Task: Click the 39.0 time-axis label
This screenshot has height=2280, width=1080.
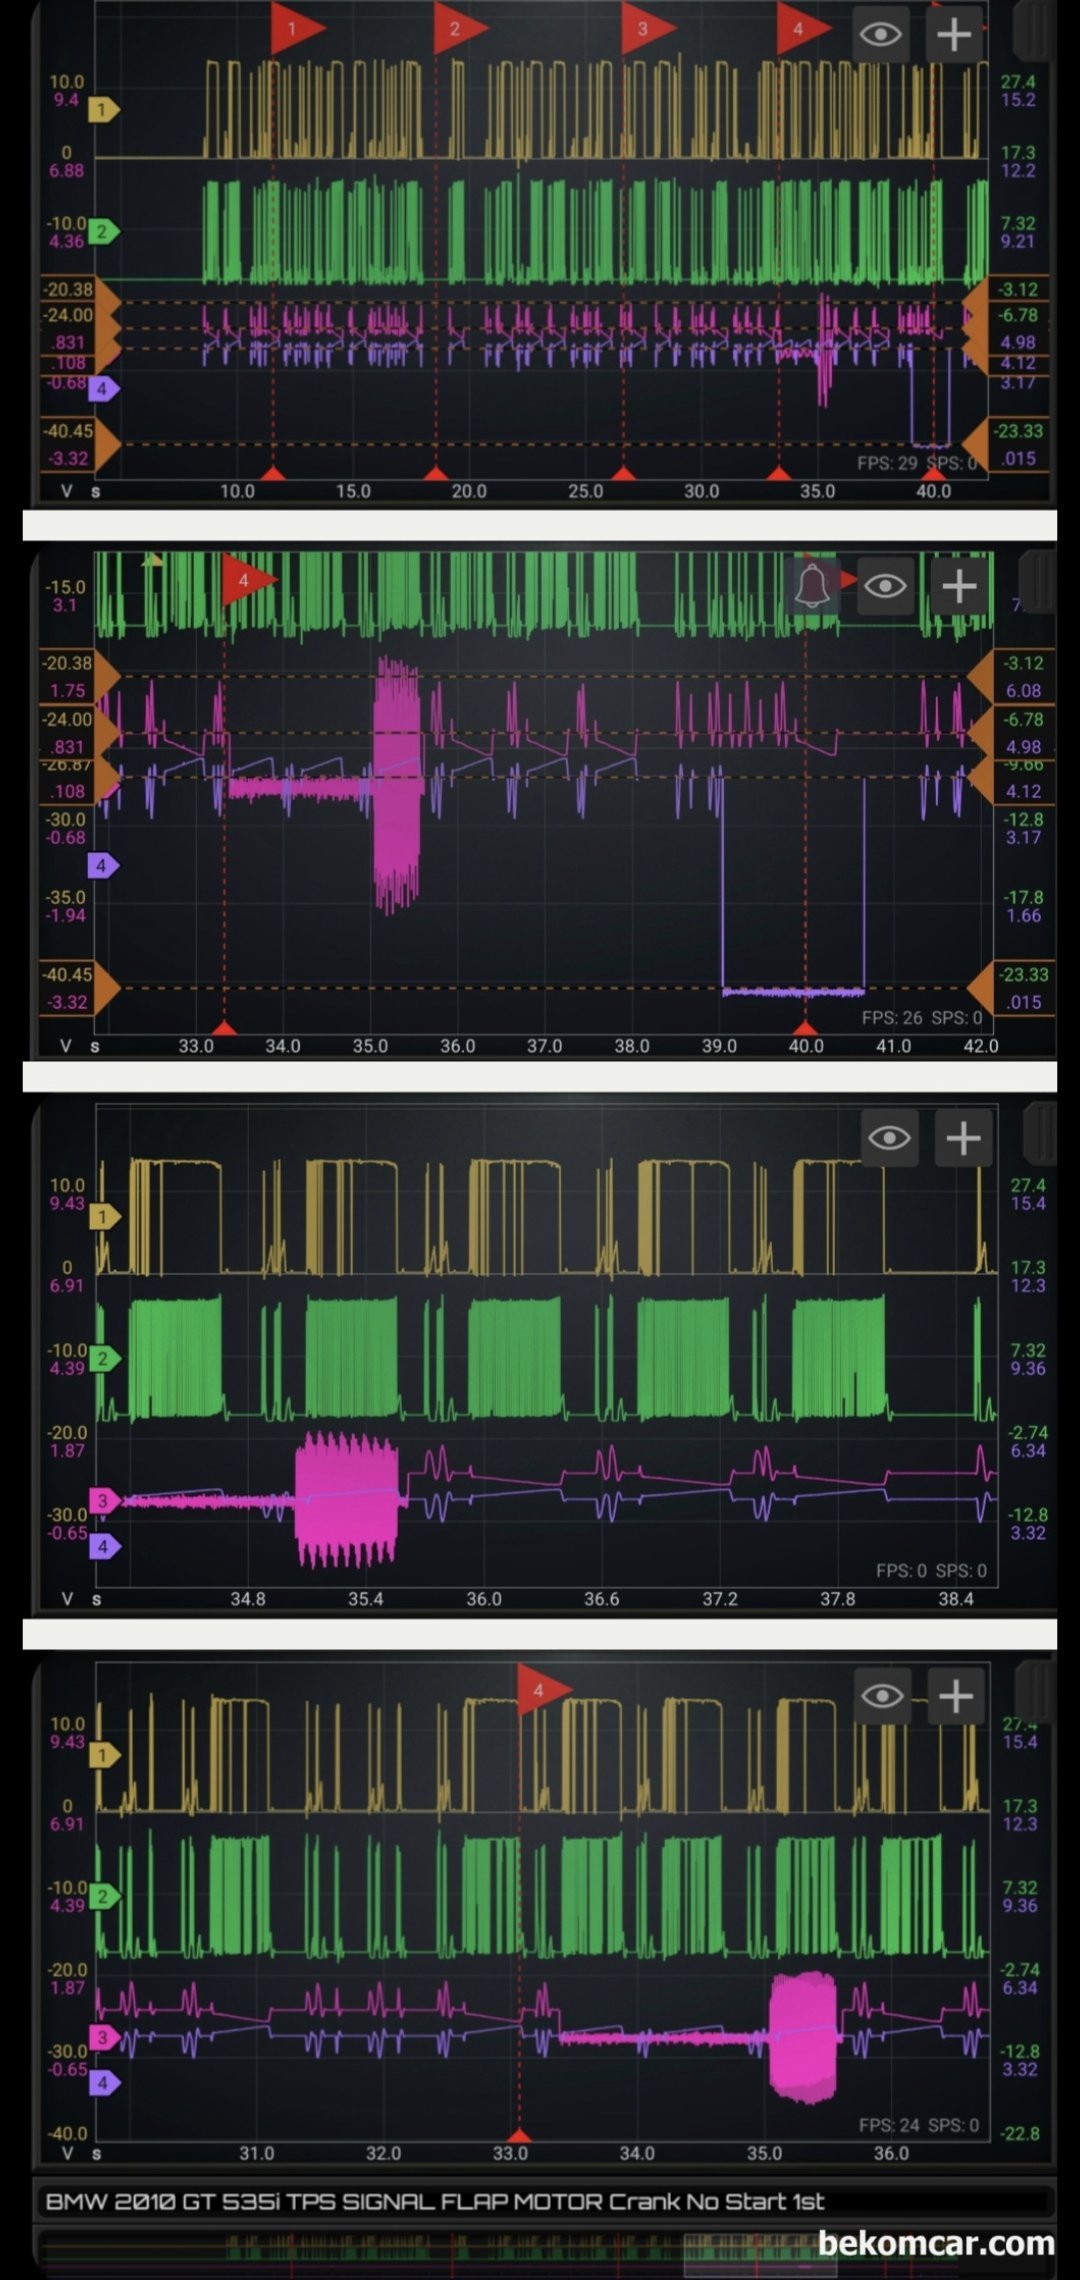Action: (x=719, y=1046)
